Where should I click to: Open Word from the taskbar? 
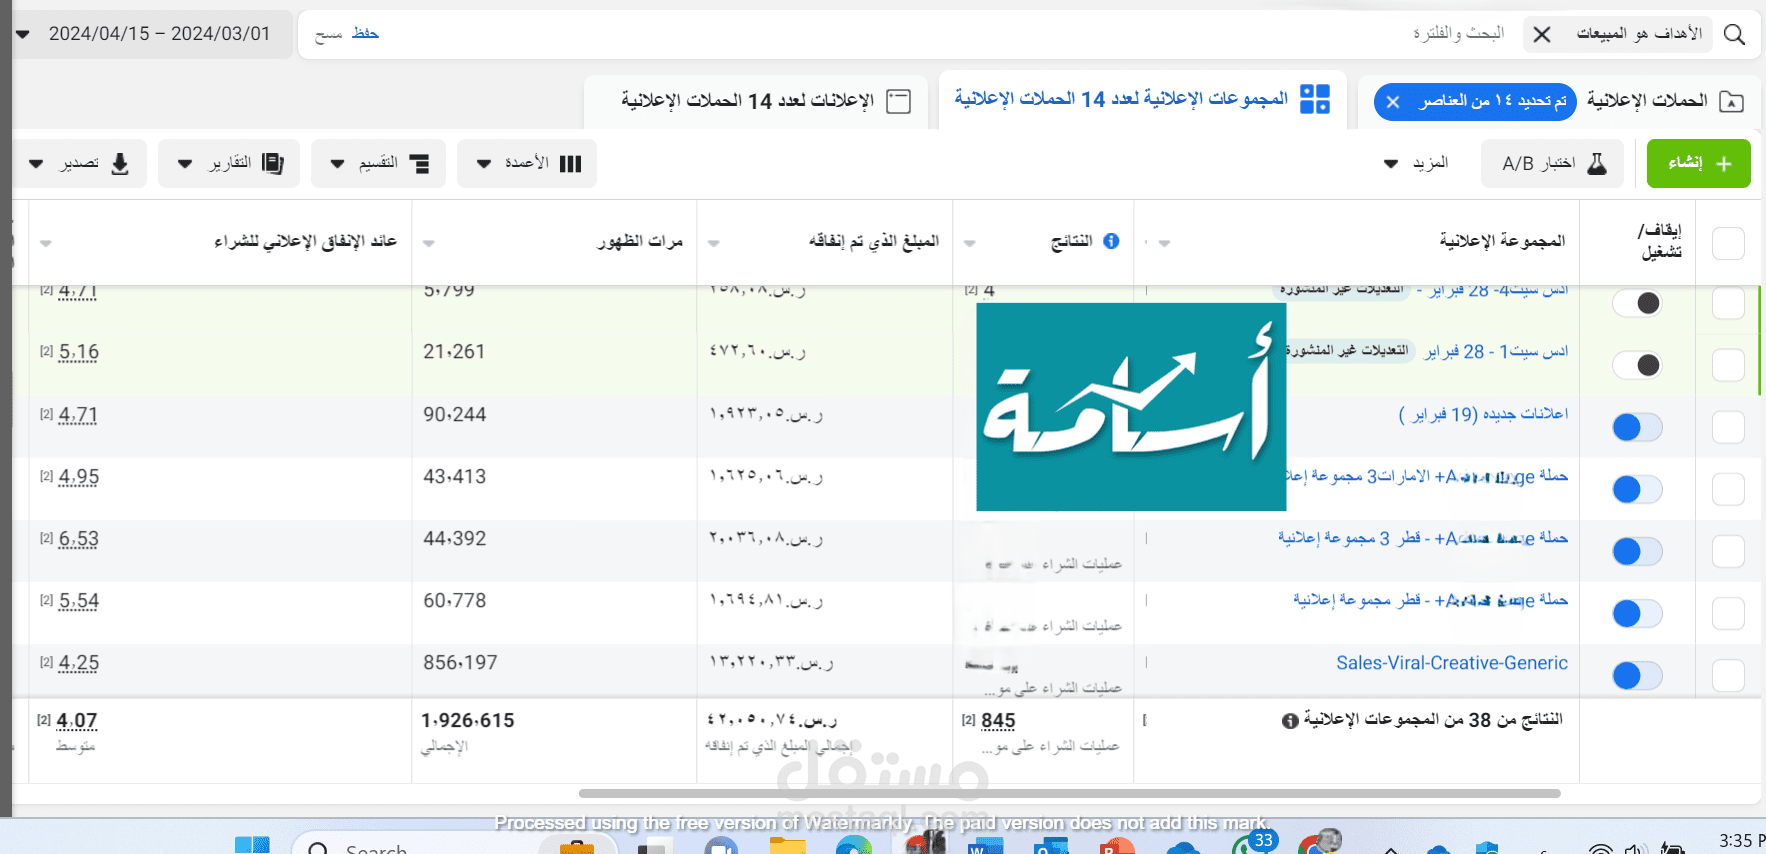[x=985, y=846]
